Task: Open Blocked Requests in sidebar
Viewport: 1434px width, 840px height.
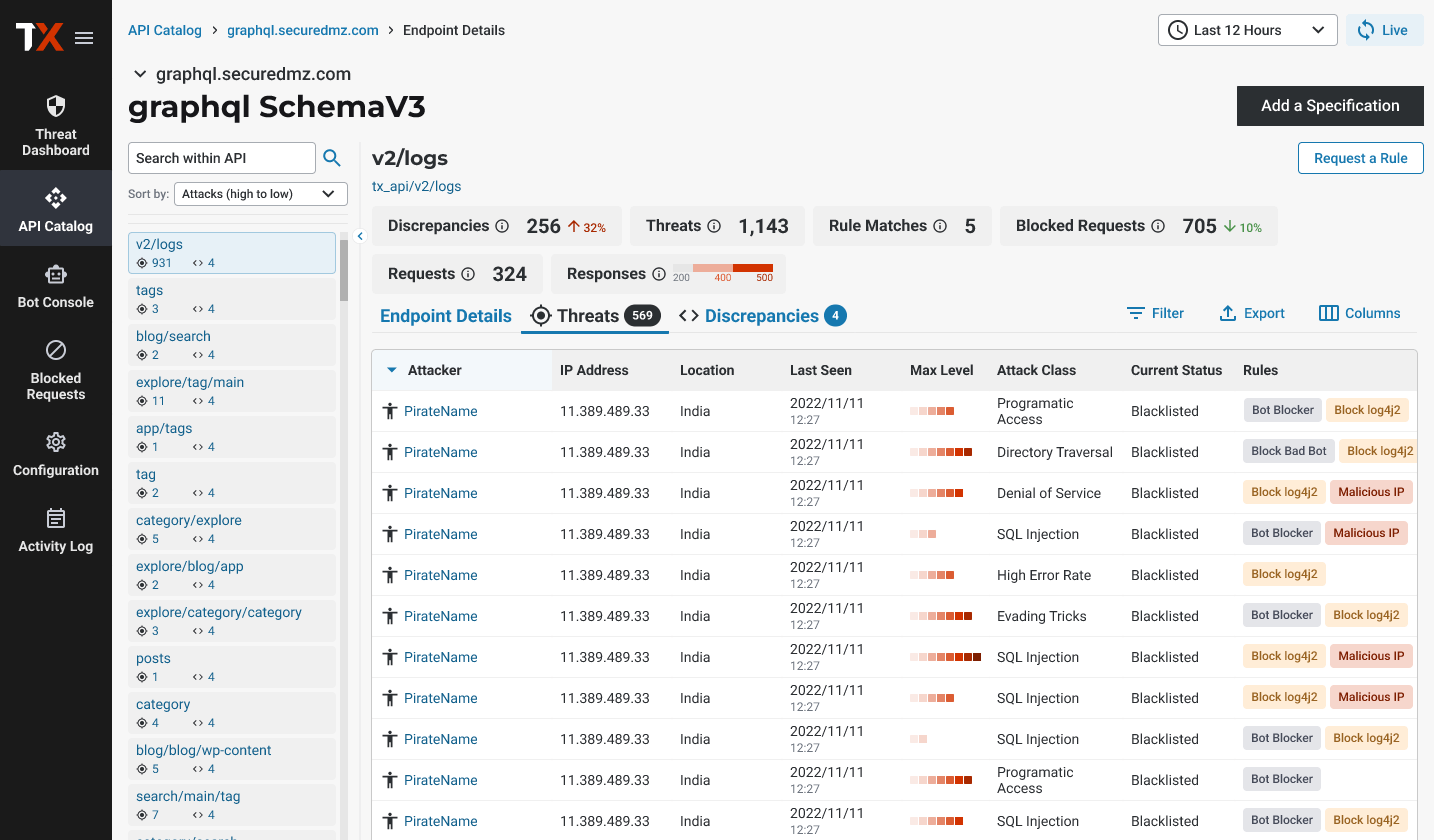Action: pos(56,368)
